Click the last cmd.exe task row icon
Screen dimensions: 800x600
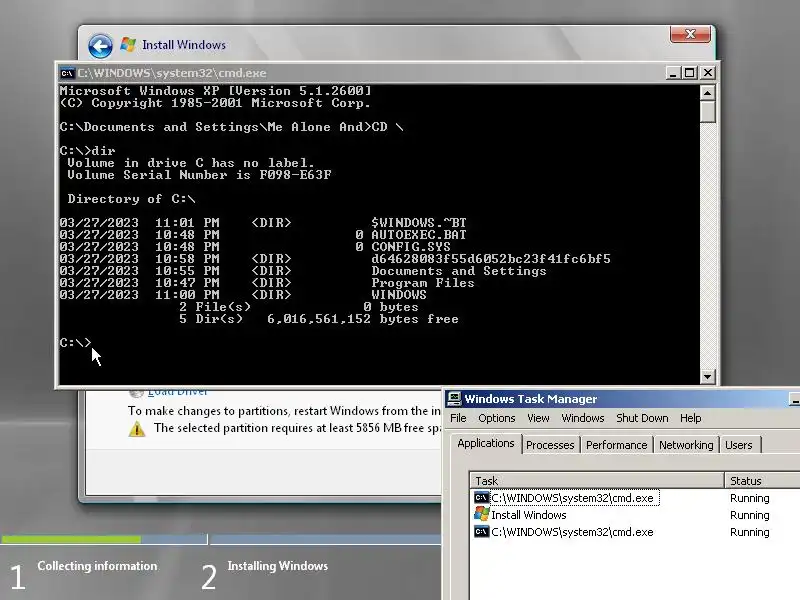point(481,532)
